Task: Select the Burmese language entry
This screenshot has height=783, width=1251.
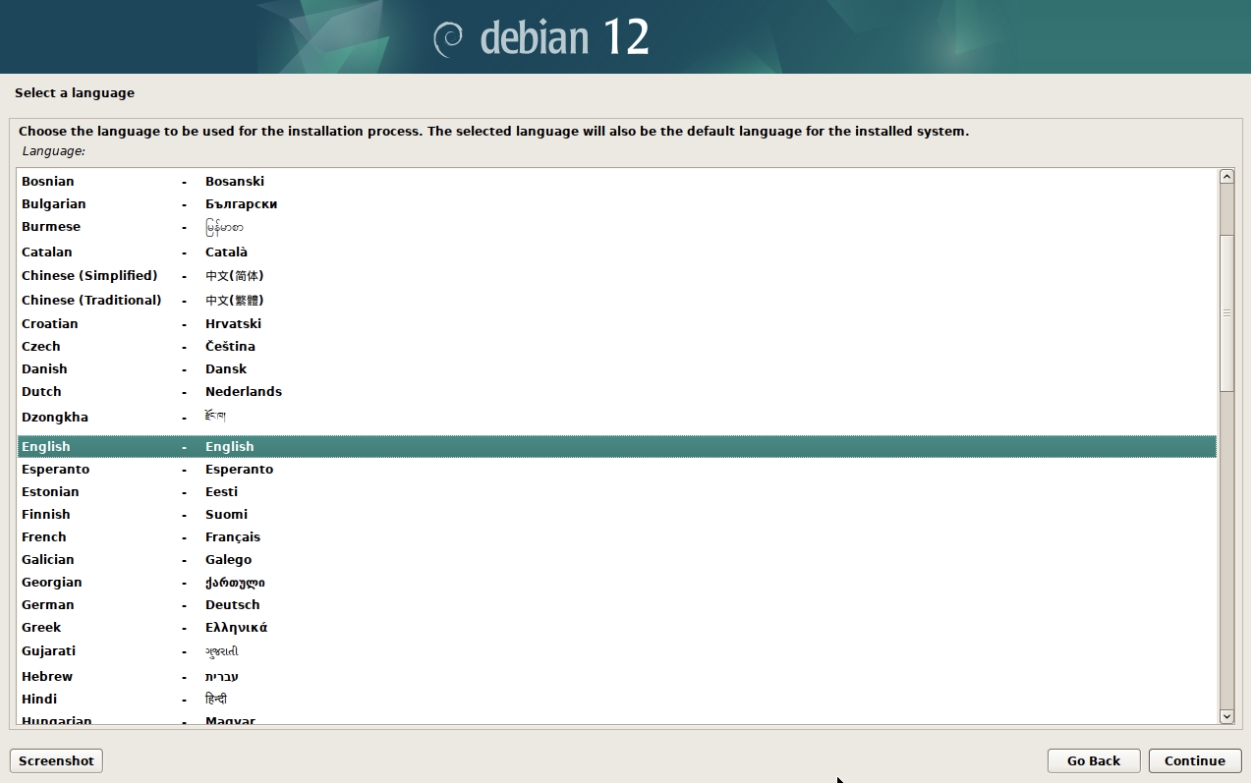Action: [x=617, y=227]
